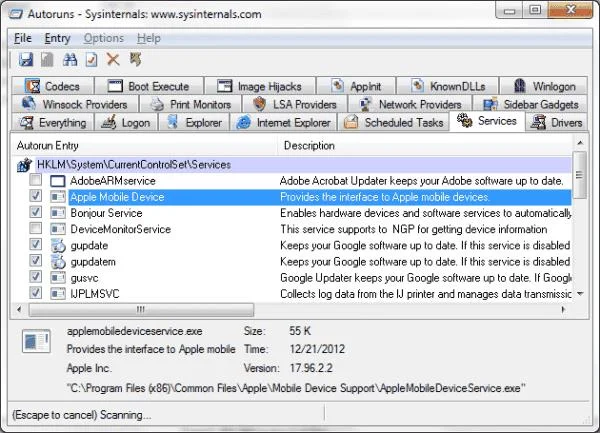Screen dimensions: 600x433
Task: Select the AdobeARMservice row
Action: pos(293,181)
